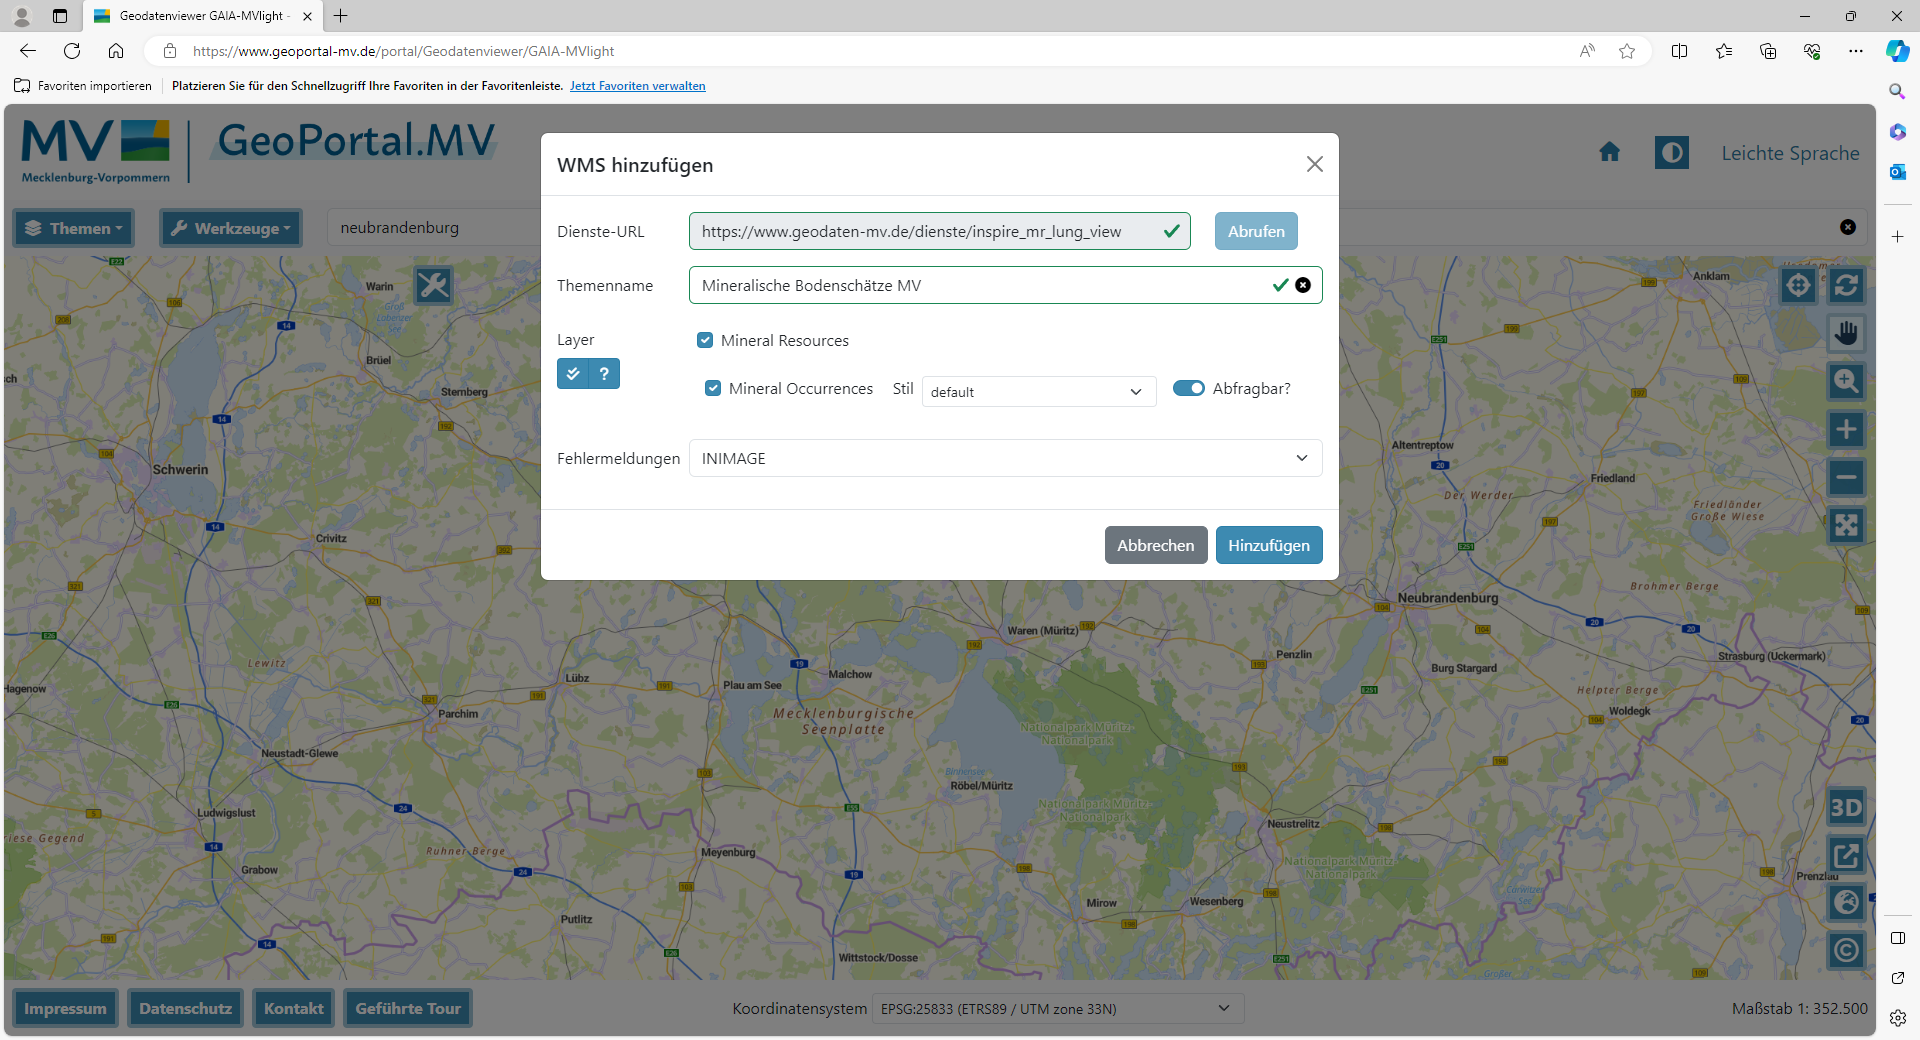Clear the search field with X icon
This screenshot has height=1040, width=1920.
tap(1848, 227)
